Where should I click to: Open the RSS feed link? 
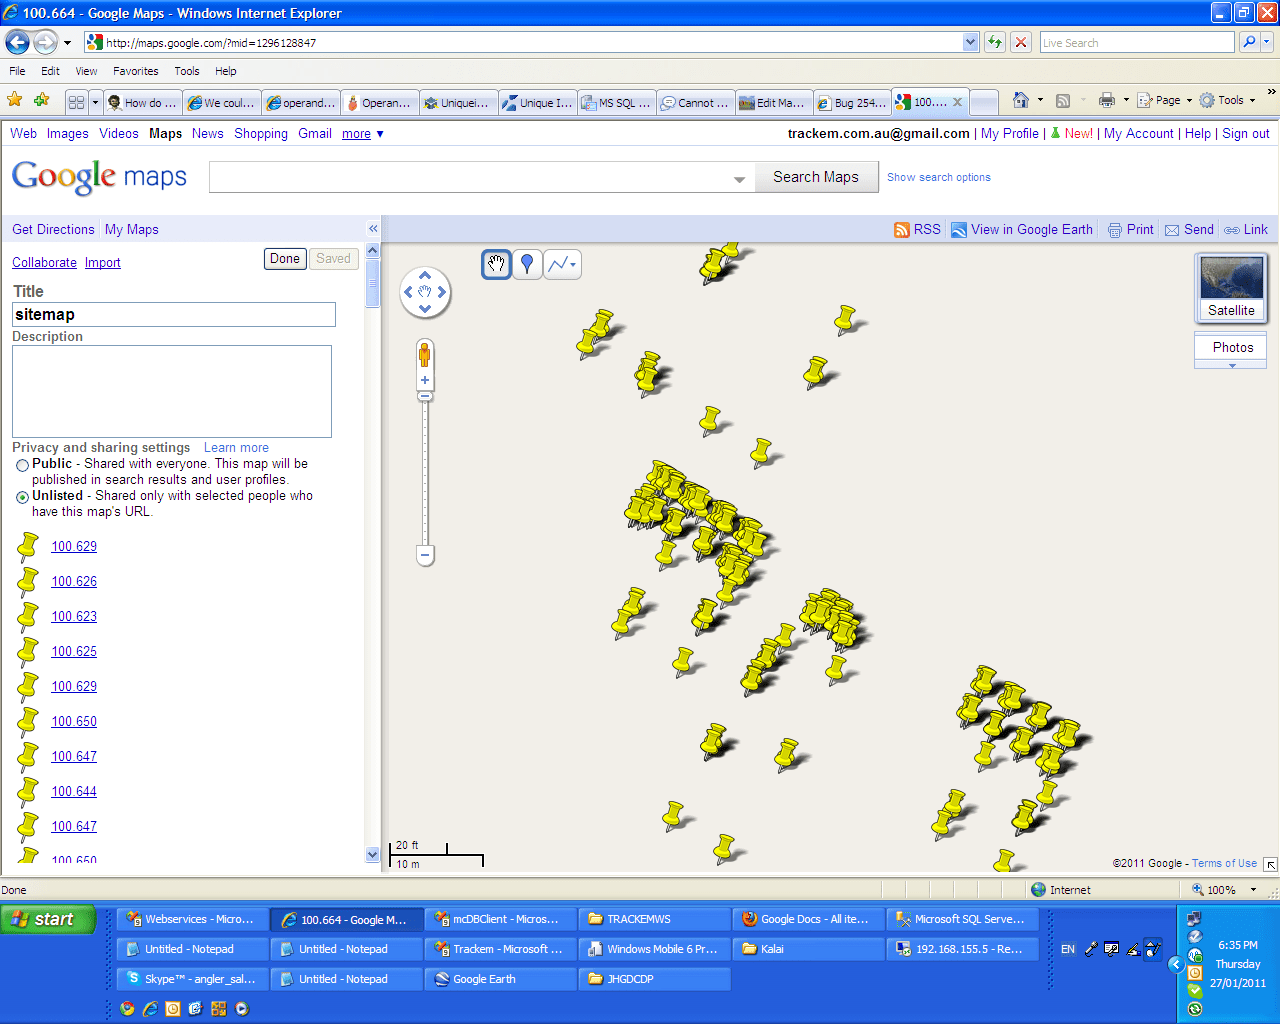click(x=917, y=229)
